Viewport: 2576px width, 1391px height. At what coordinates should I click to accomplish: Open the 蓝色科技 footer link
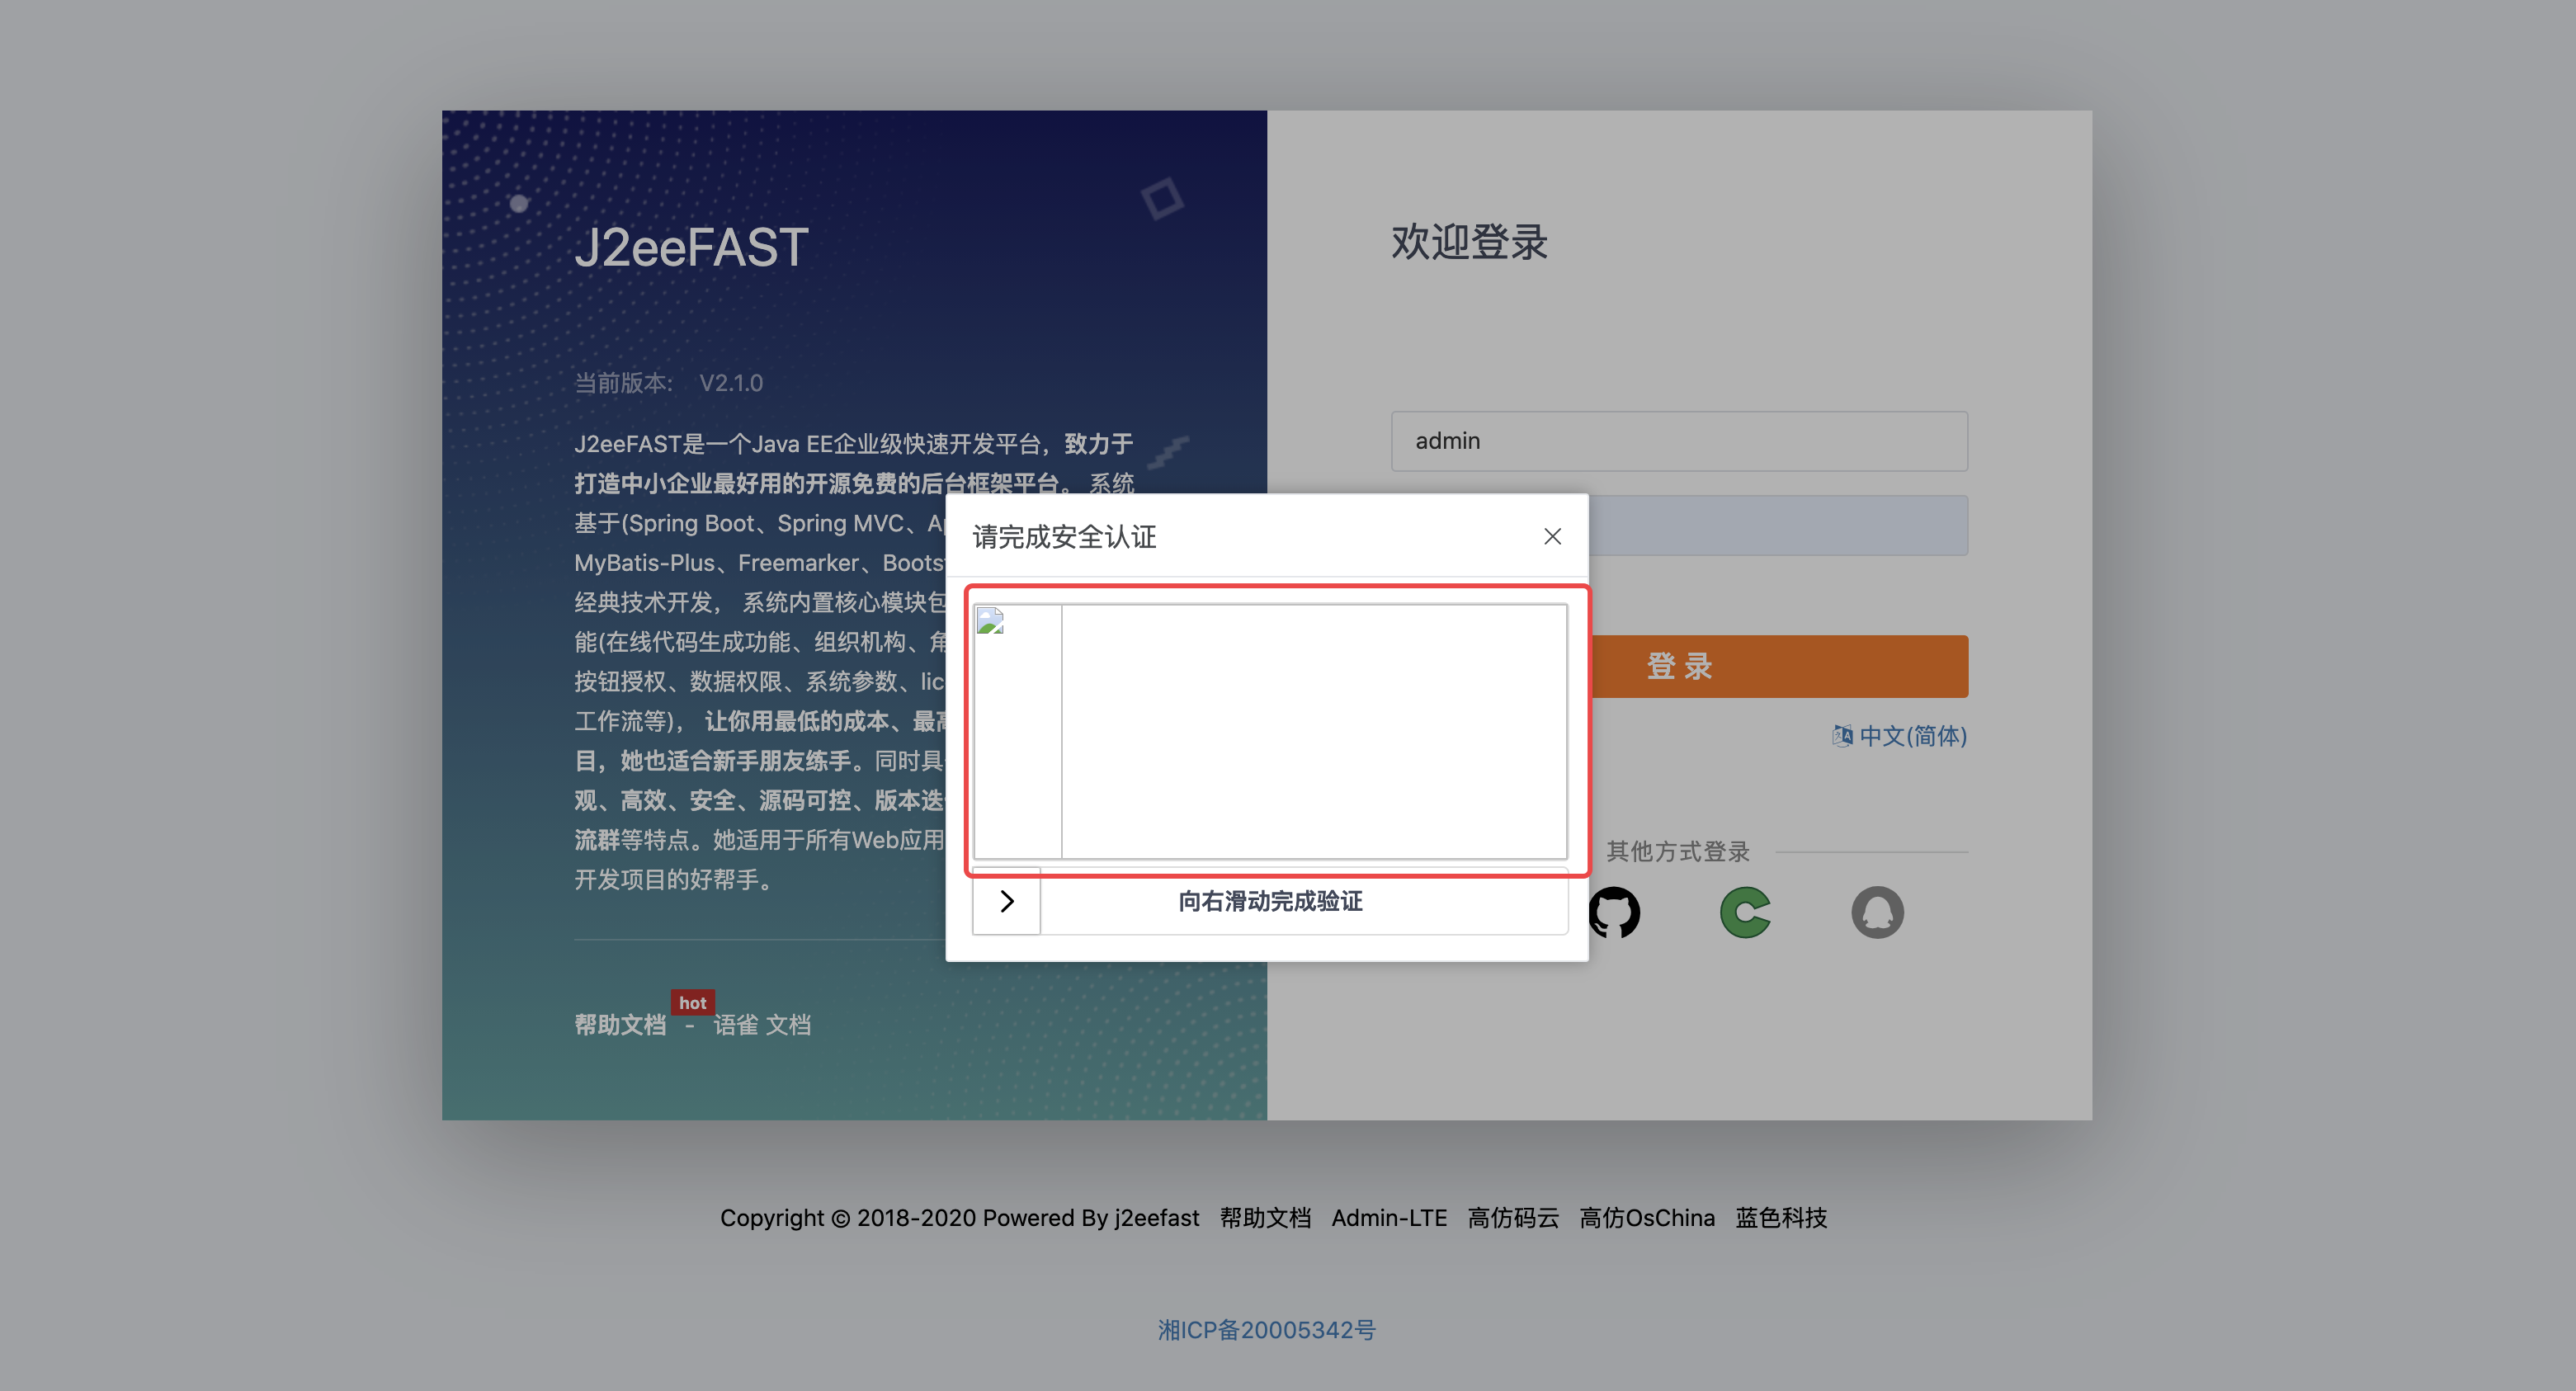[1781, 1218]
